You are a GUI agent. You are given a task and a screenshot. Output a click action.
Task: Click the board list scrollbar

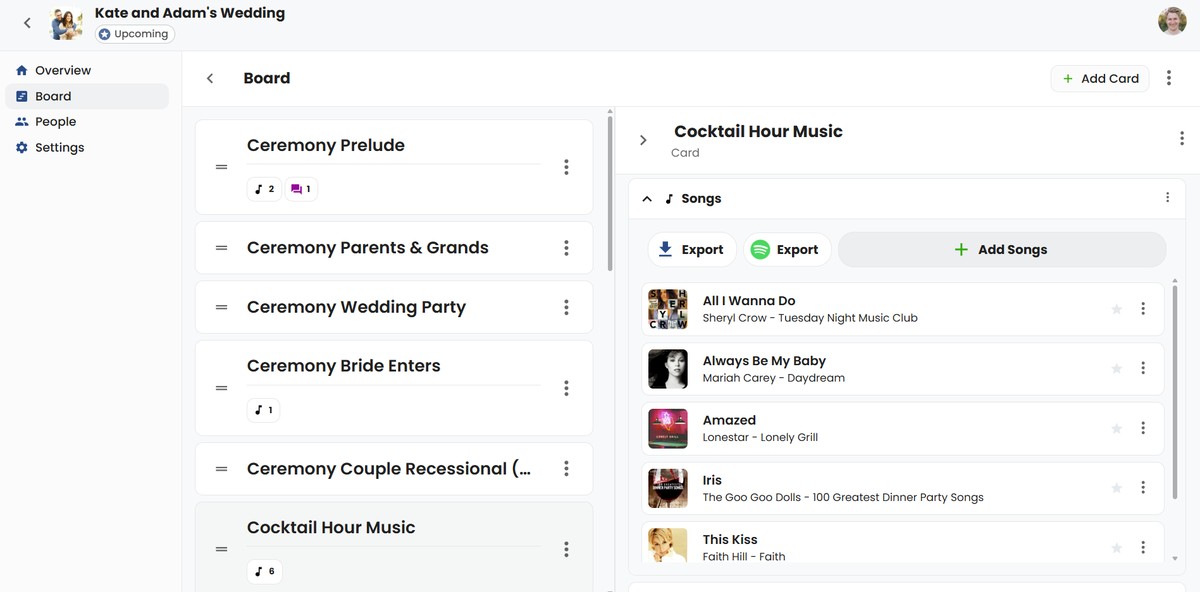[609, 195]
